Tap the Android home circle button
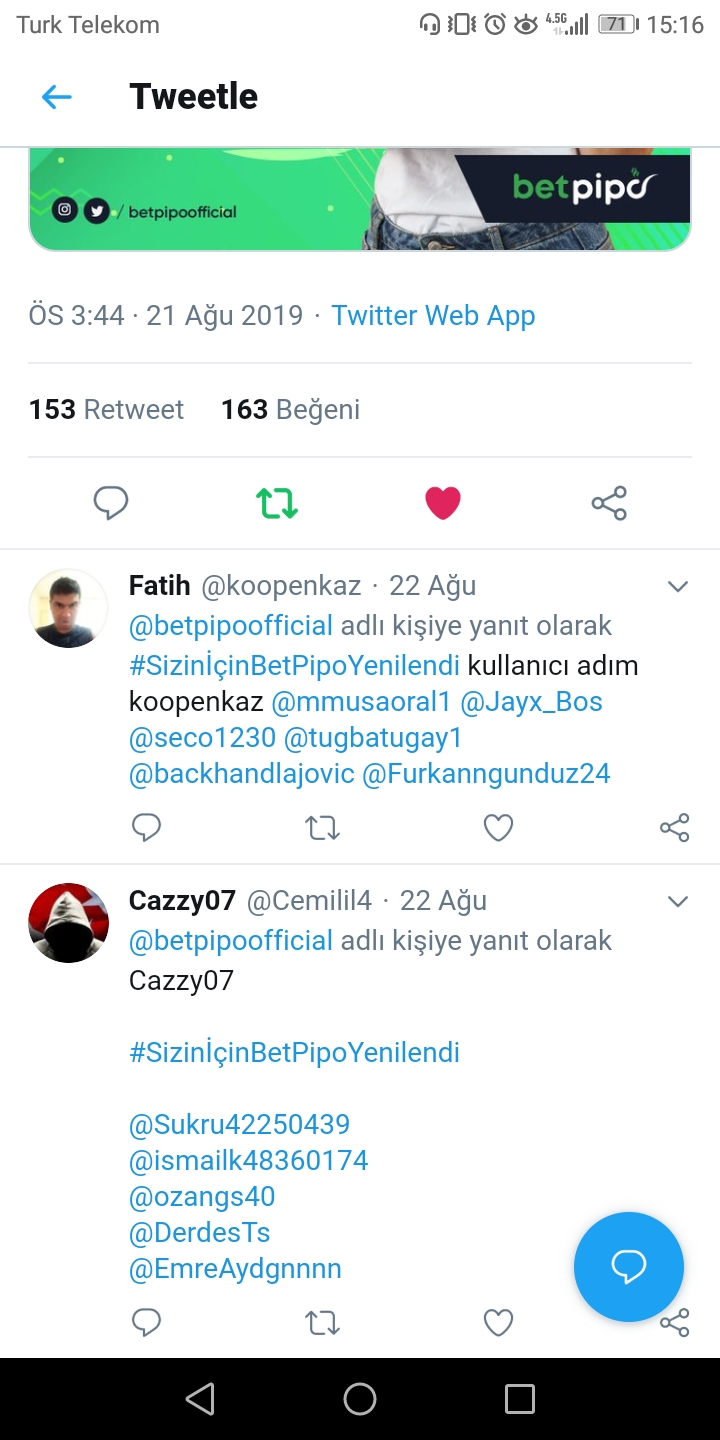 [x=360, y=1399]
